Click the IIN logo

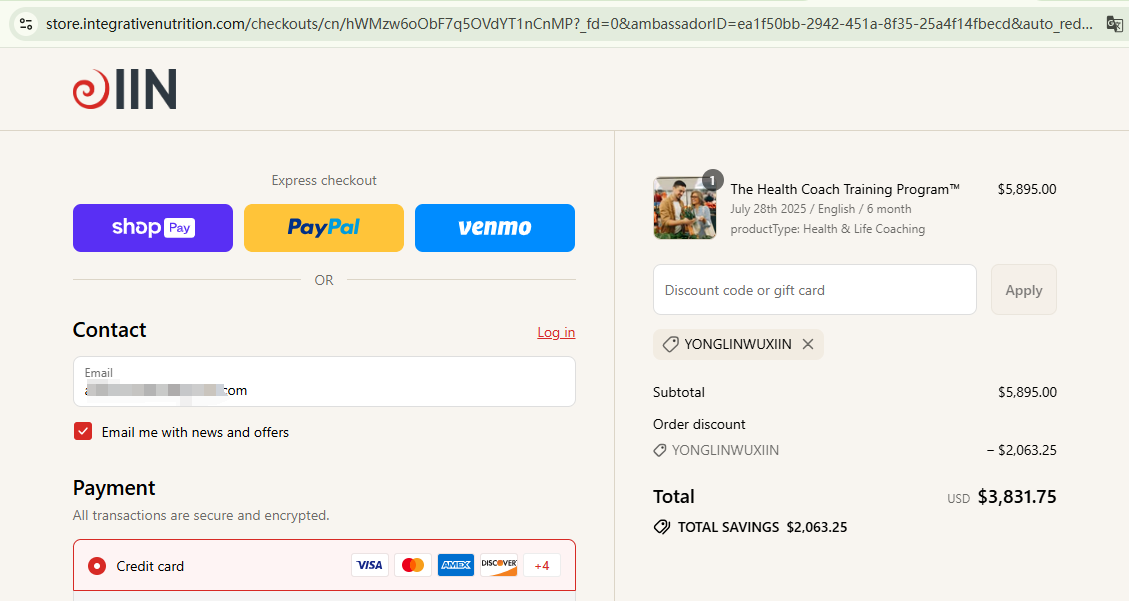click(125, 89)
